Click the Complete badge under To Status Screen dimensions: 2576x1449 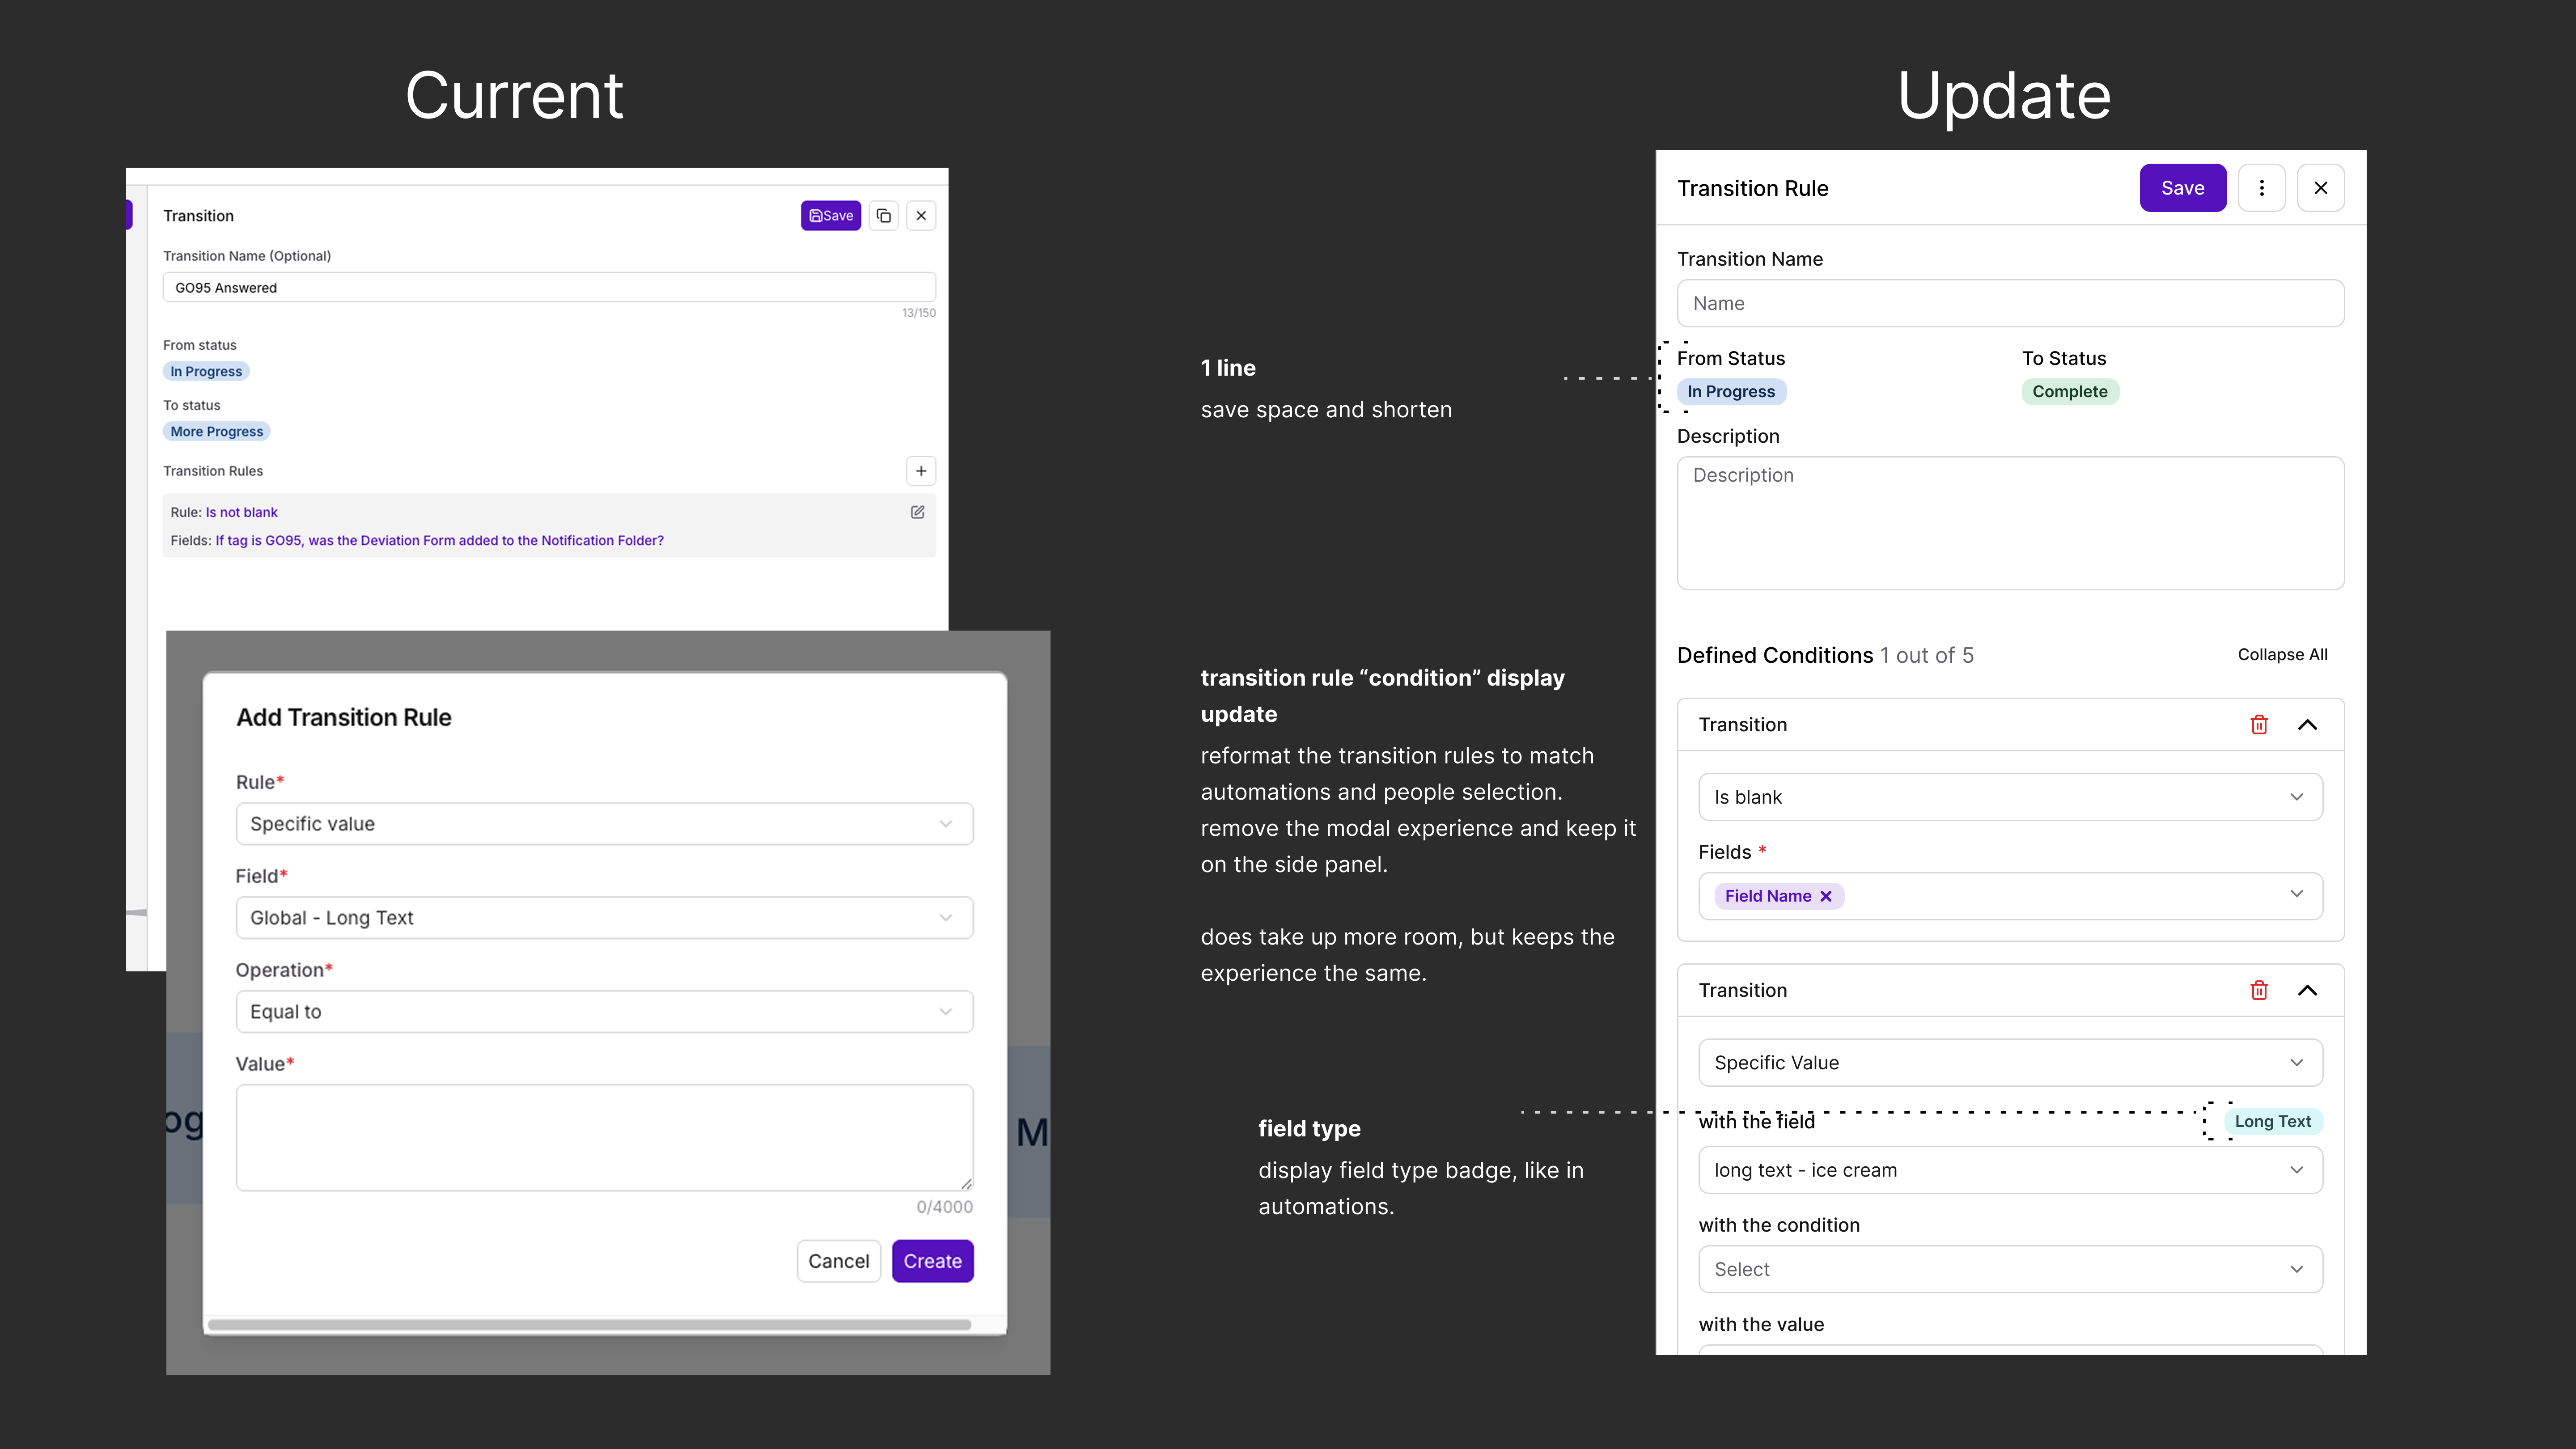coord(2070,392)
